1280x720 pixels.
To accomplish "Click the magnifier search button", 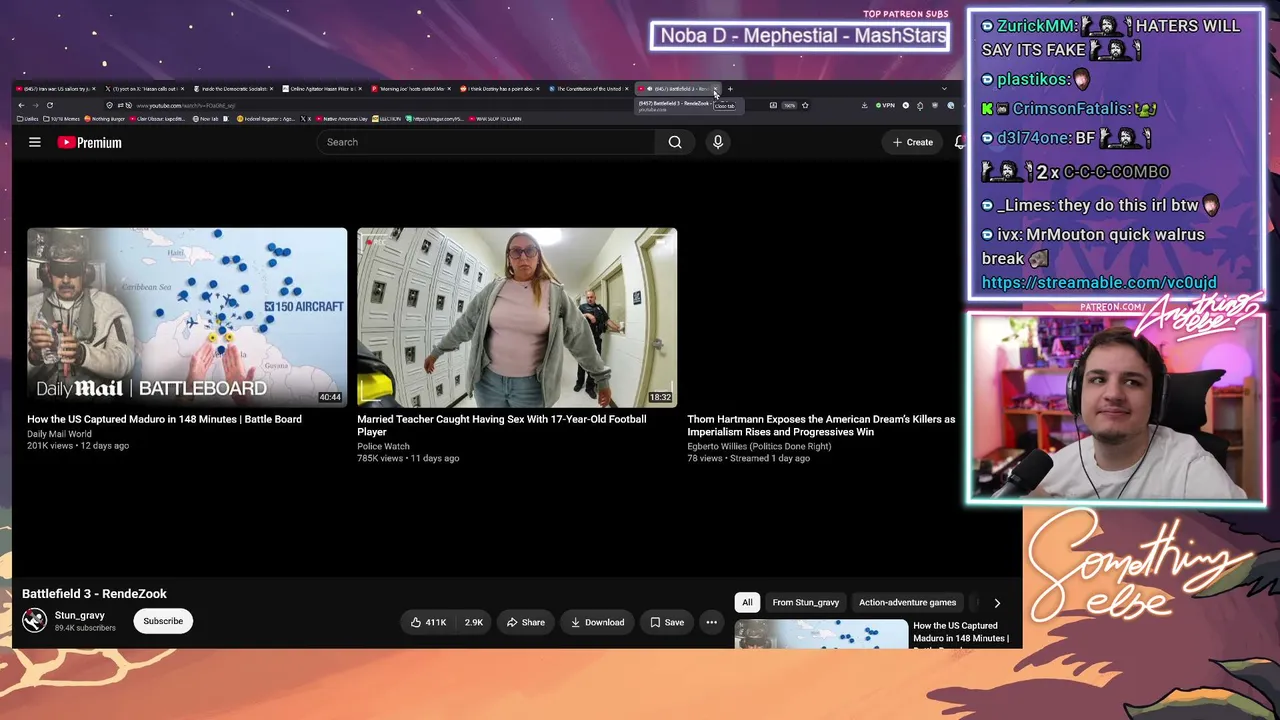I will [675, 142].
